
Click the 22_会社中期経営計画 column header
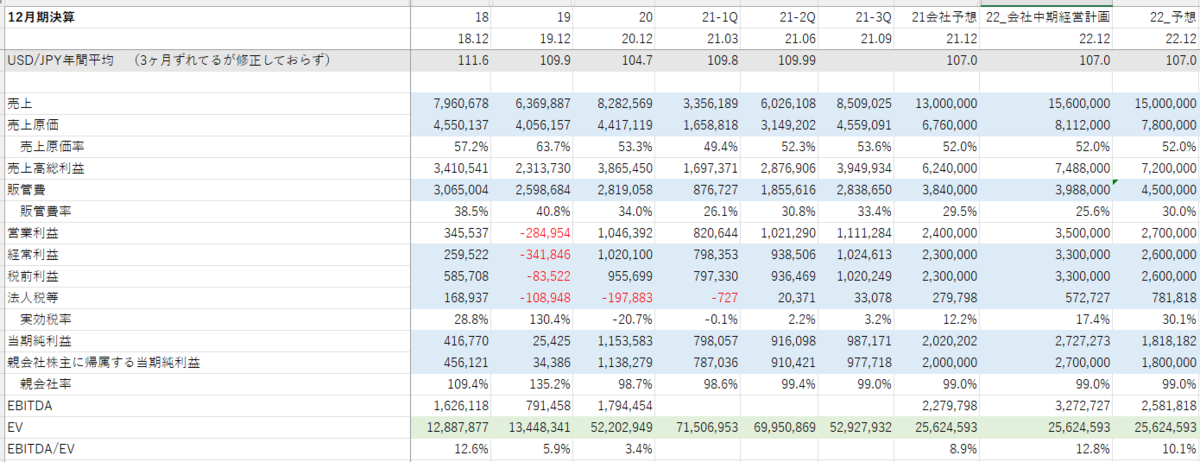pyautogui.click(x=1048, y=17)
